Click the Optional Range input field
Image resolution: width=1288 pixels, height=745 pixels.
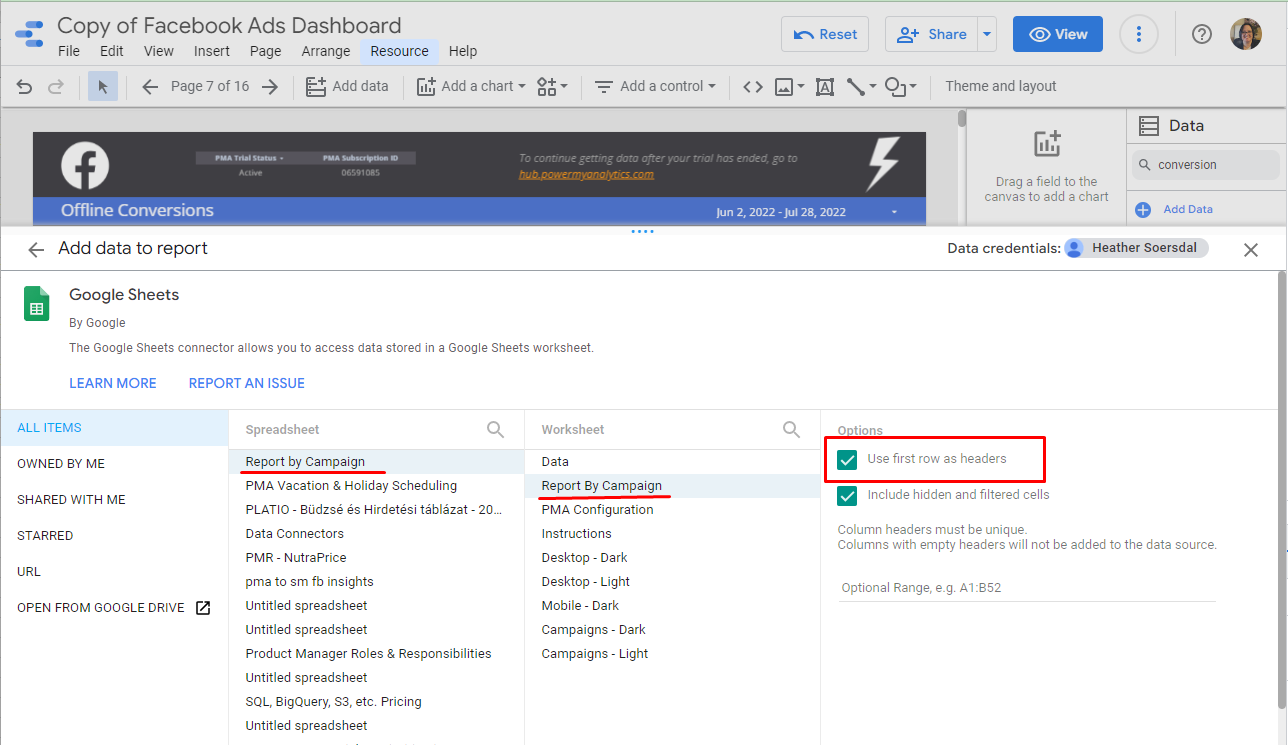coord(1026,588)
